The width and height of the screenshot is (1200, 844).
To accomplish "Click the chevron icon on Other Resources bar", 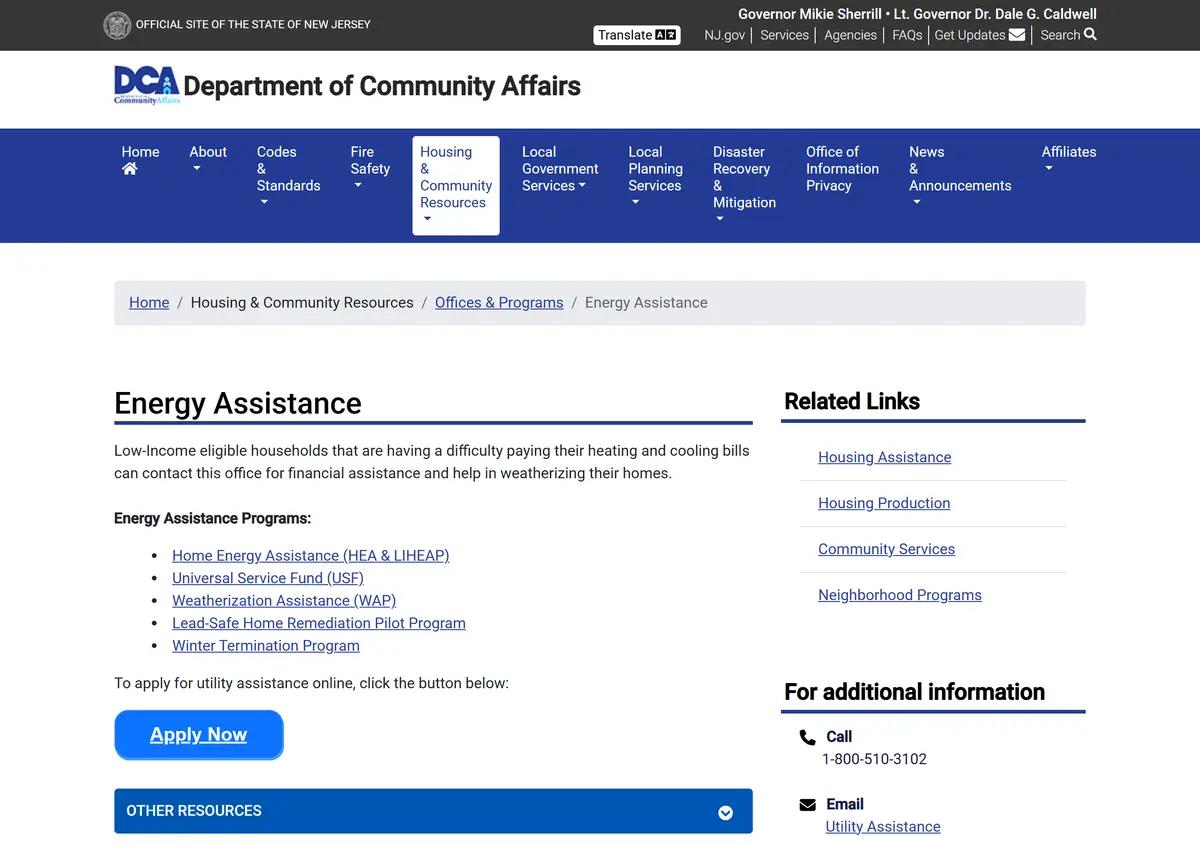I will pyautogui.click(x=726, y=812).
